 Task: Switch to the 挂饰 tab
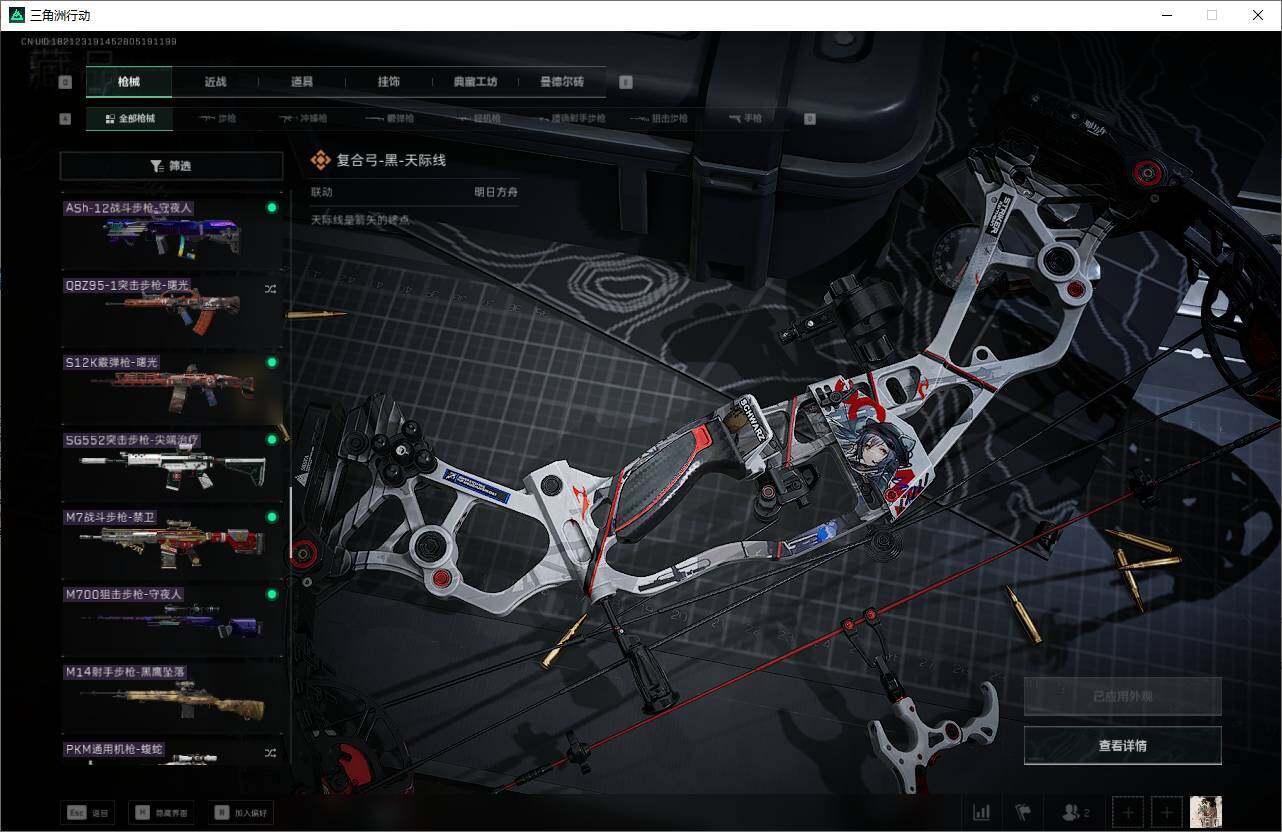pyautogui.click(x=389, y=82)
